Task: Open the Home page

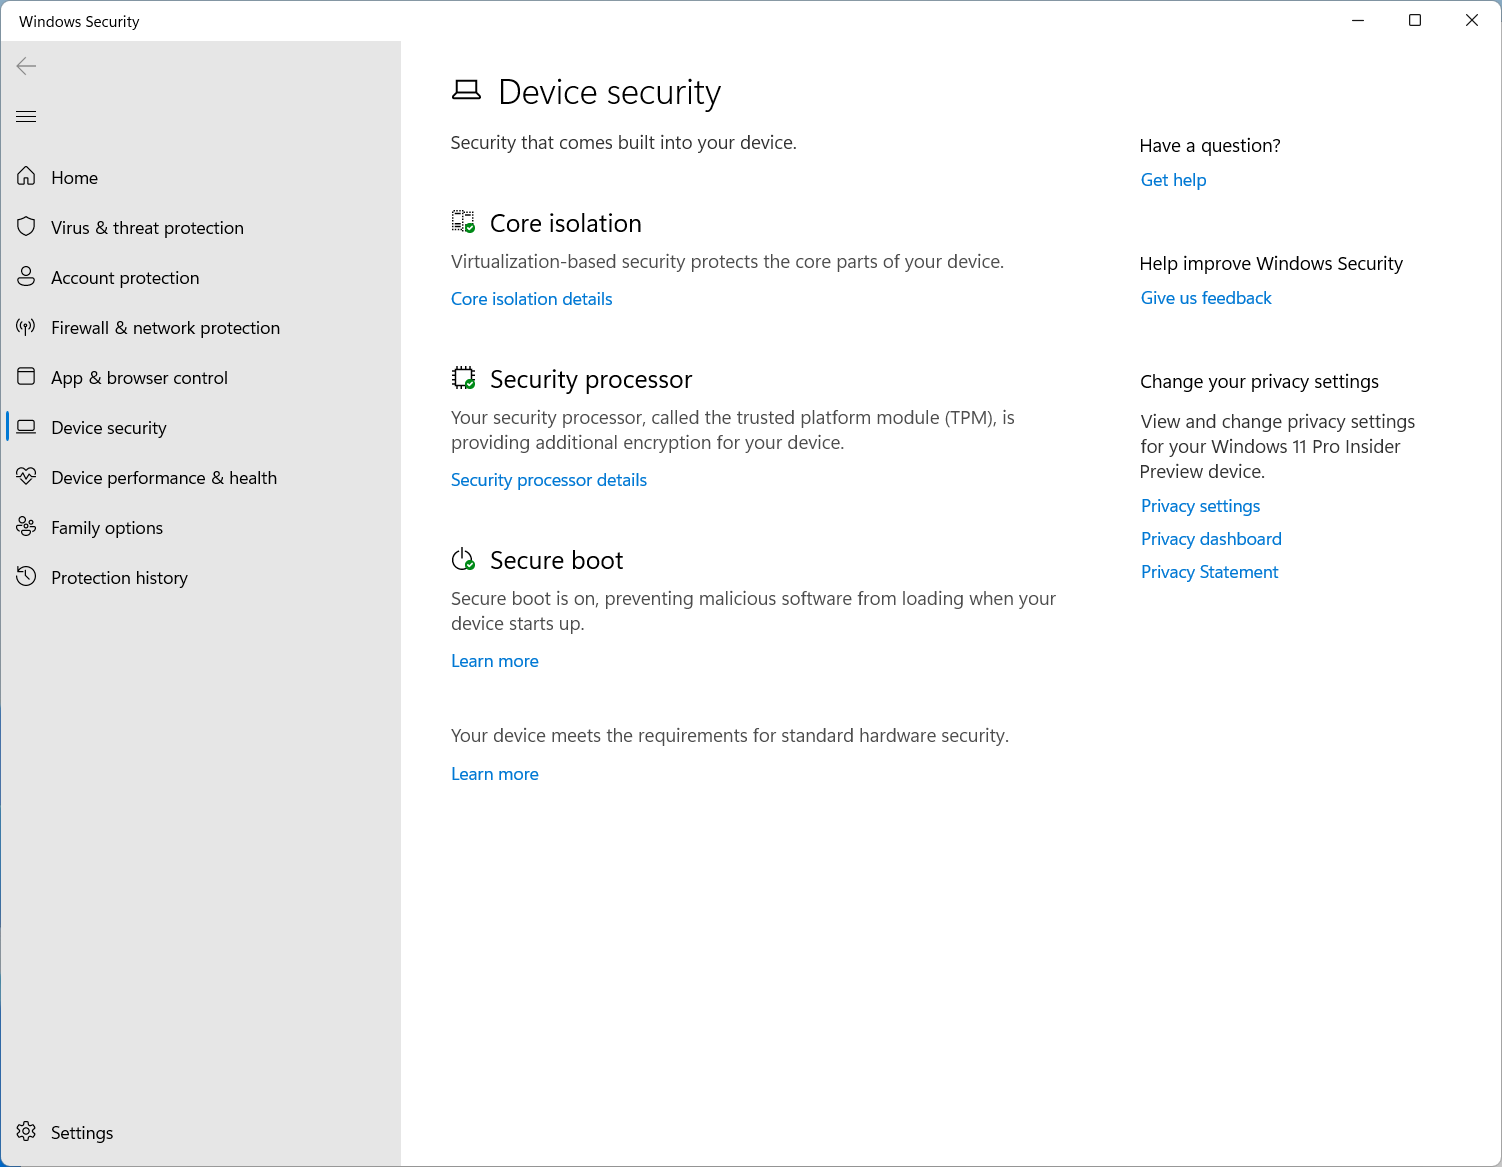Action: (x=200, y=177)
